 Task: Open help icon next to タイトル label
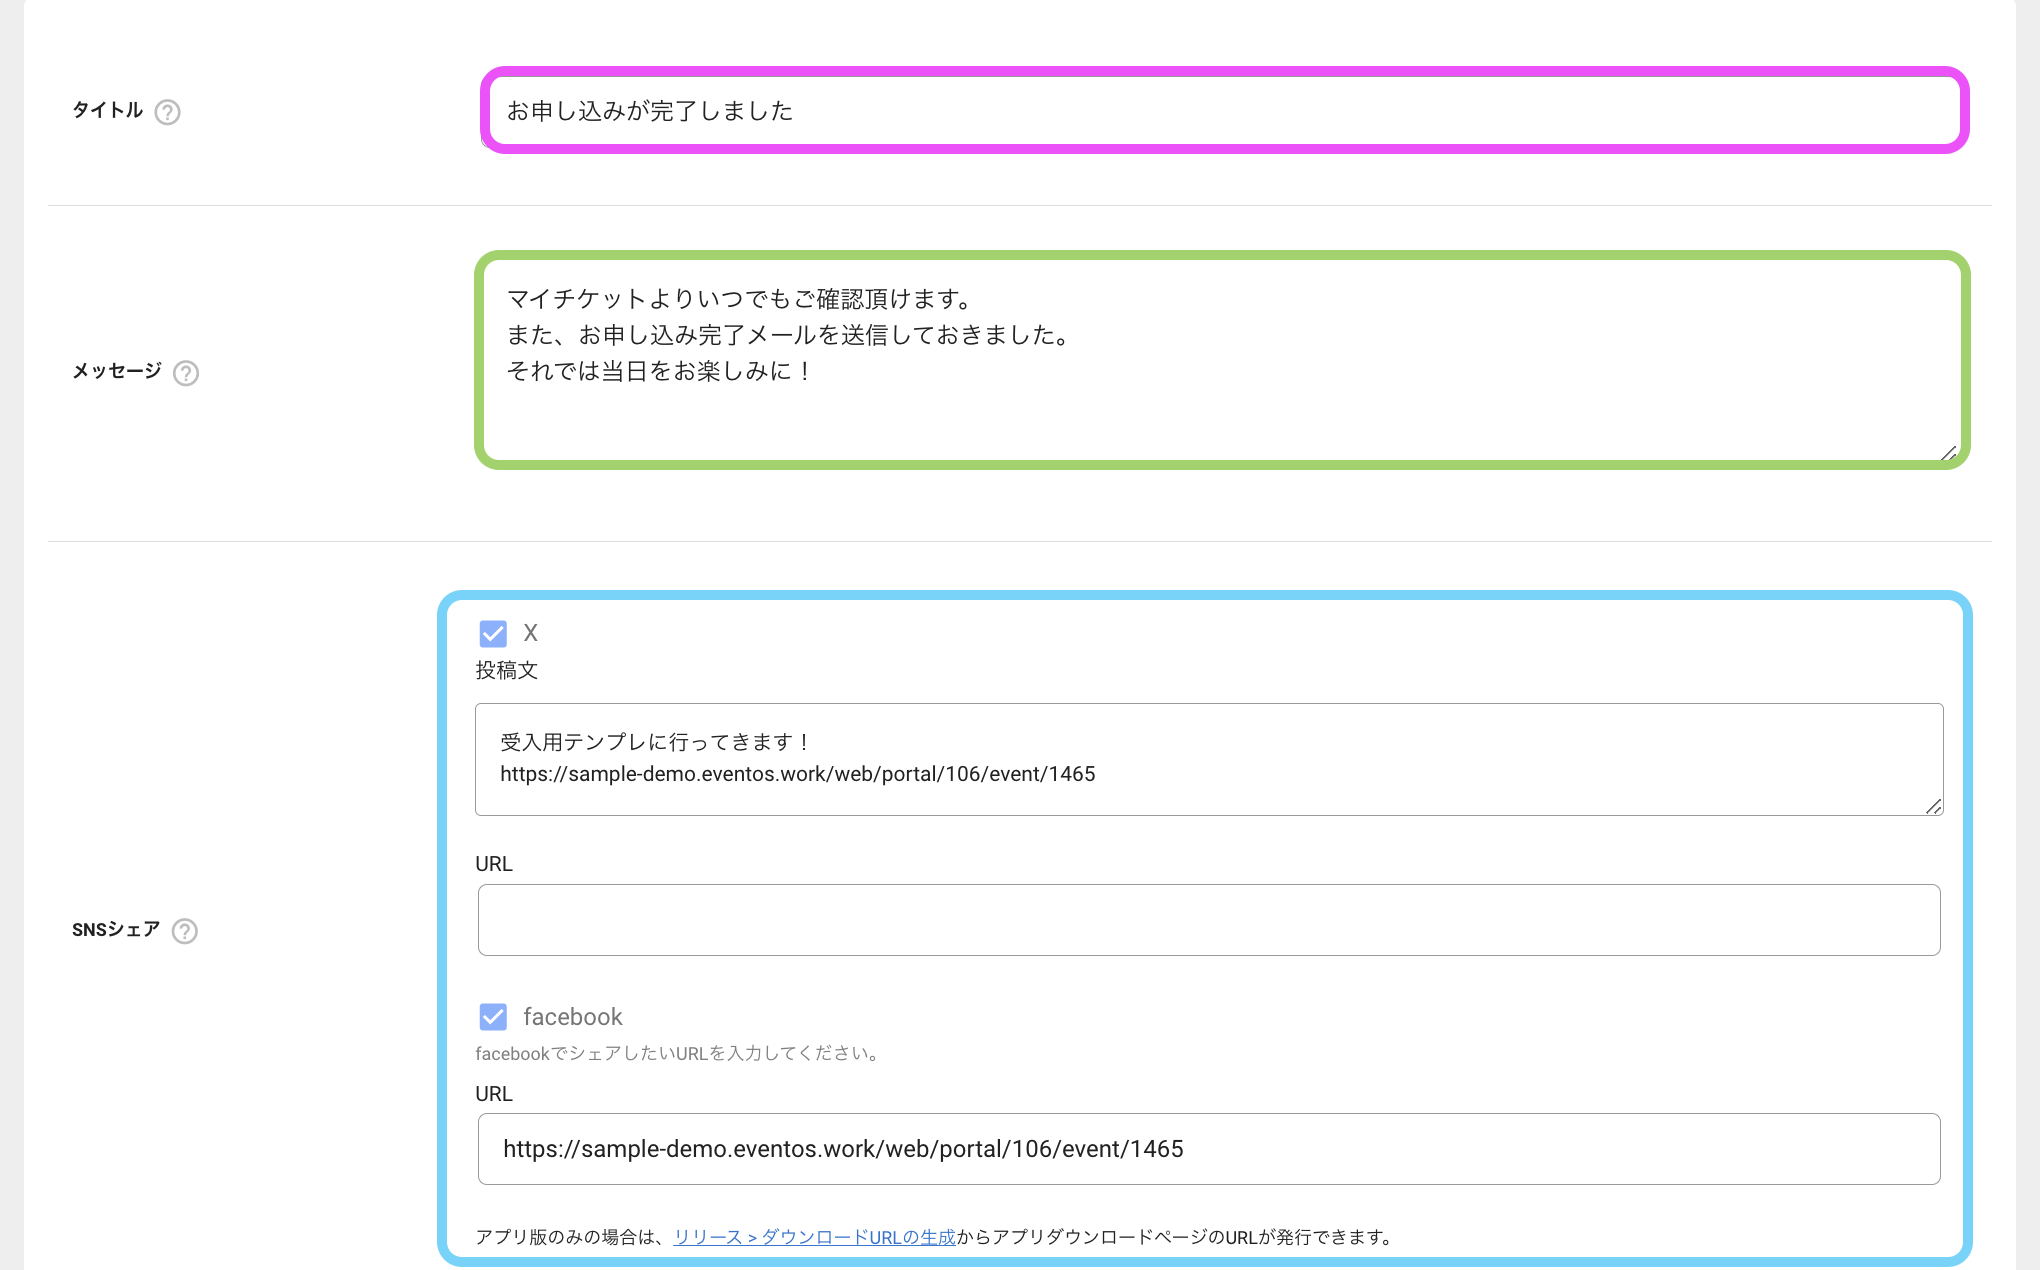(x=168, y=112)
